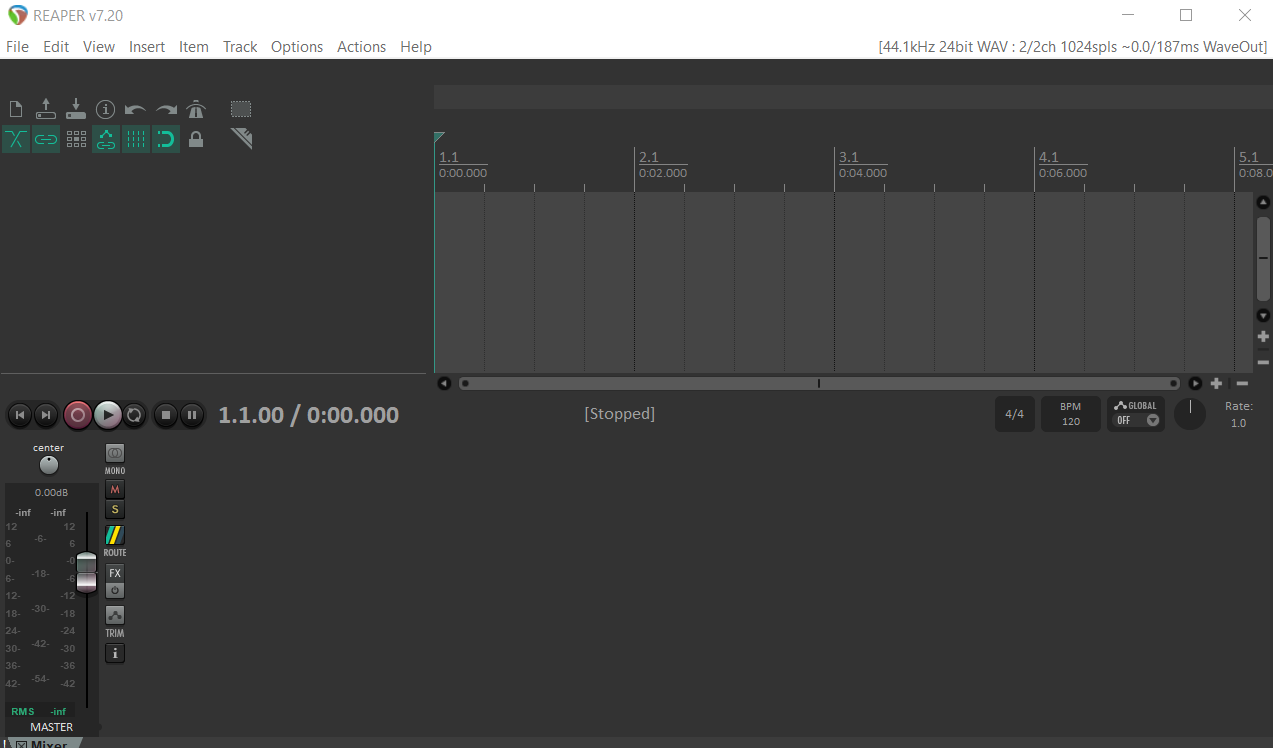Viewport: 1273px width, 748px height.
Task: Open the View menu
Action: (x=99, y=47)
